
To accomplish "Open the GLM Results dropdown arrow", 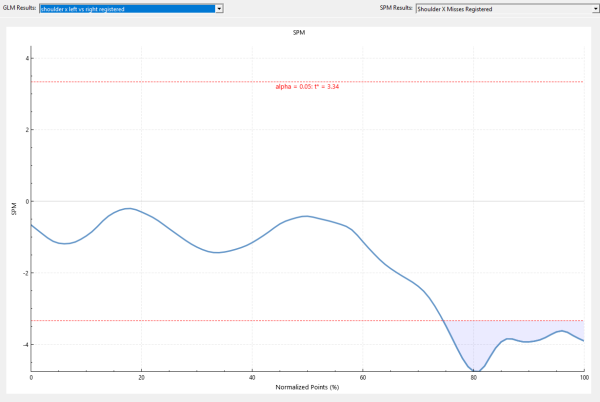I will [219, 8].
